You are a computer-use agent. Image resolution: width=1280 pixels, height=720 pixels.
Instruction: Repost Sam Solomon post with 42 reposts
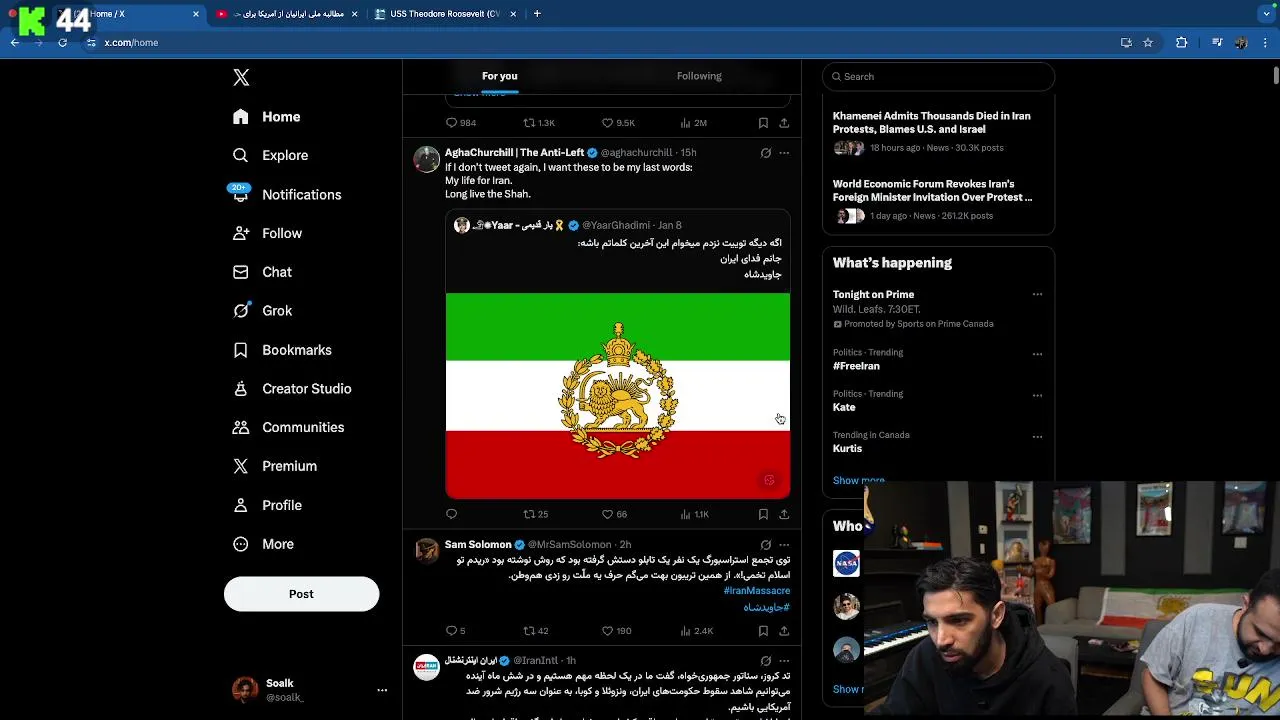click(536, 631)
